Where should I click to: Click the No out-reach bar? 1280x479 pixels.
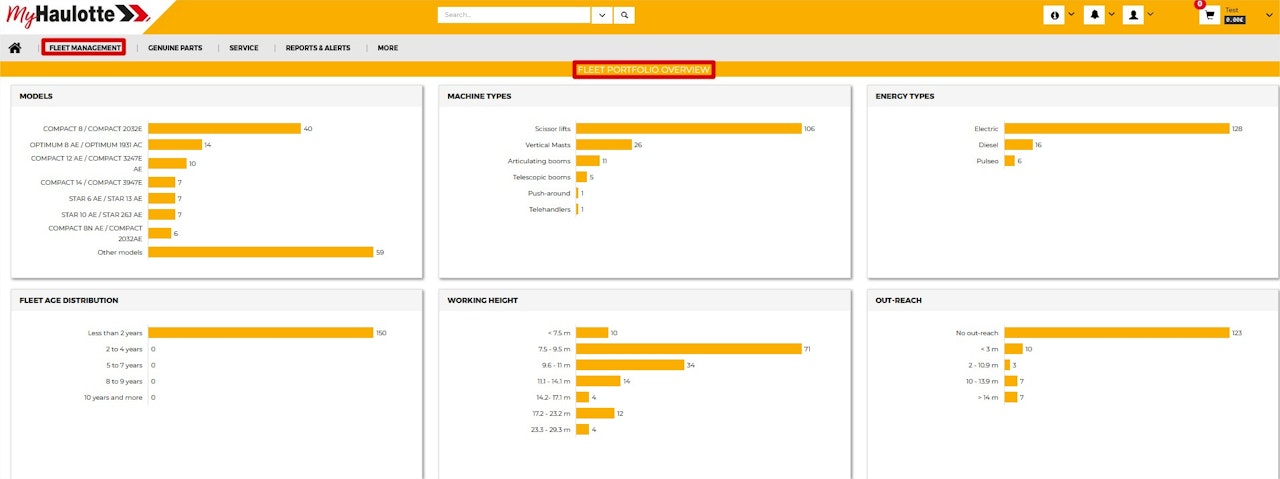click(x=1117, y=333)
